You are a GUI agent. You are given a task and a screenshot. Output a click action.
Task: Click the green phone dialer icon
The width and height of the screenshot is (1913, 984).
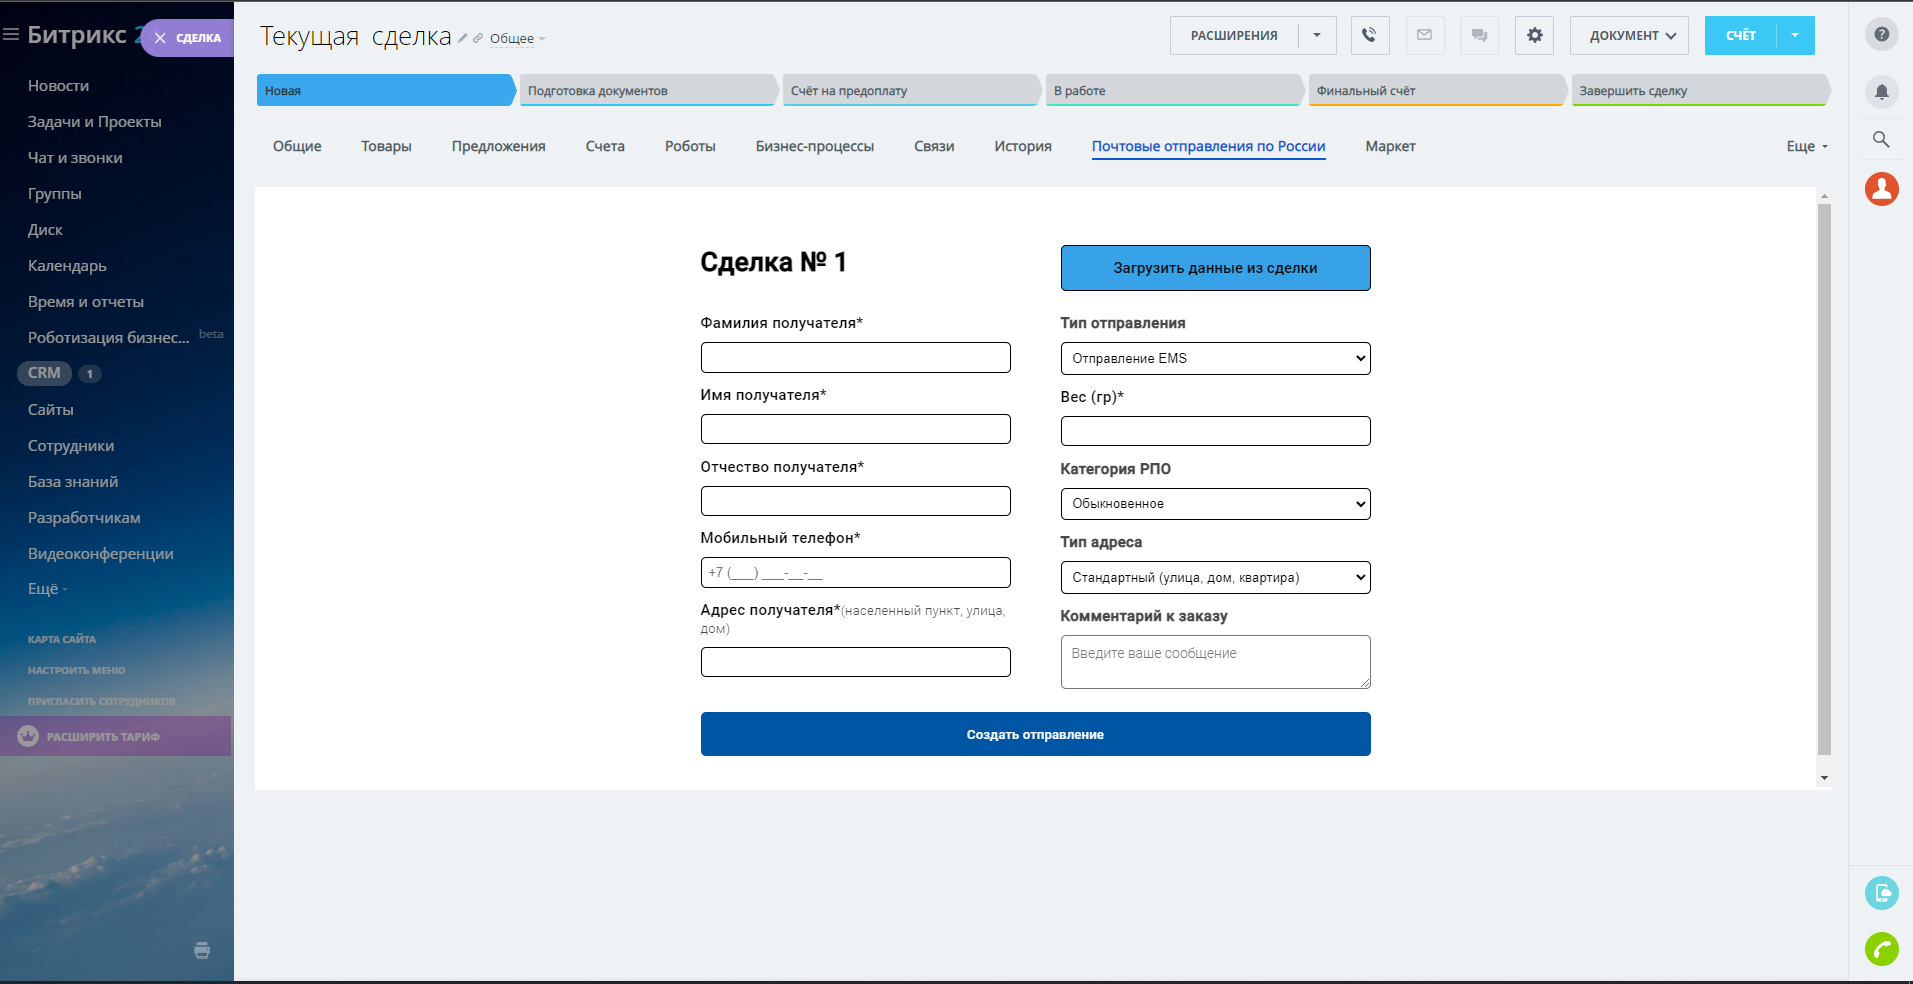pyautogui.click(x=1881, y=948)
